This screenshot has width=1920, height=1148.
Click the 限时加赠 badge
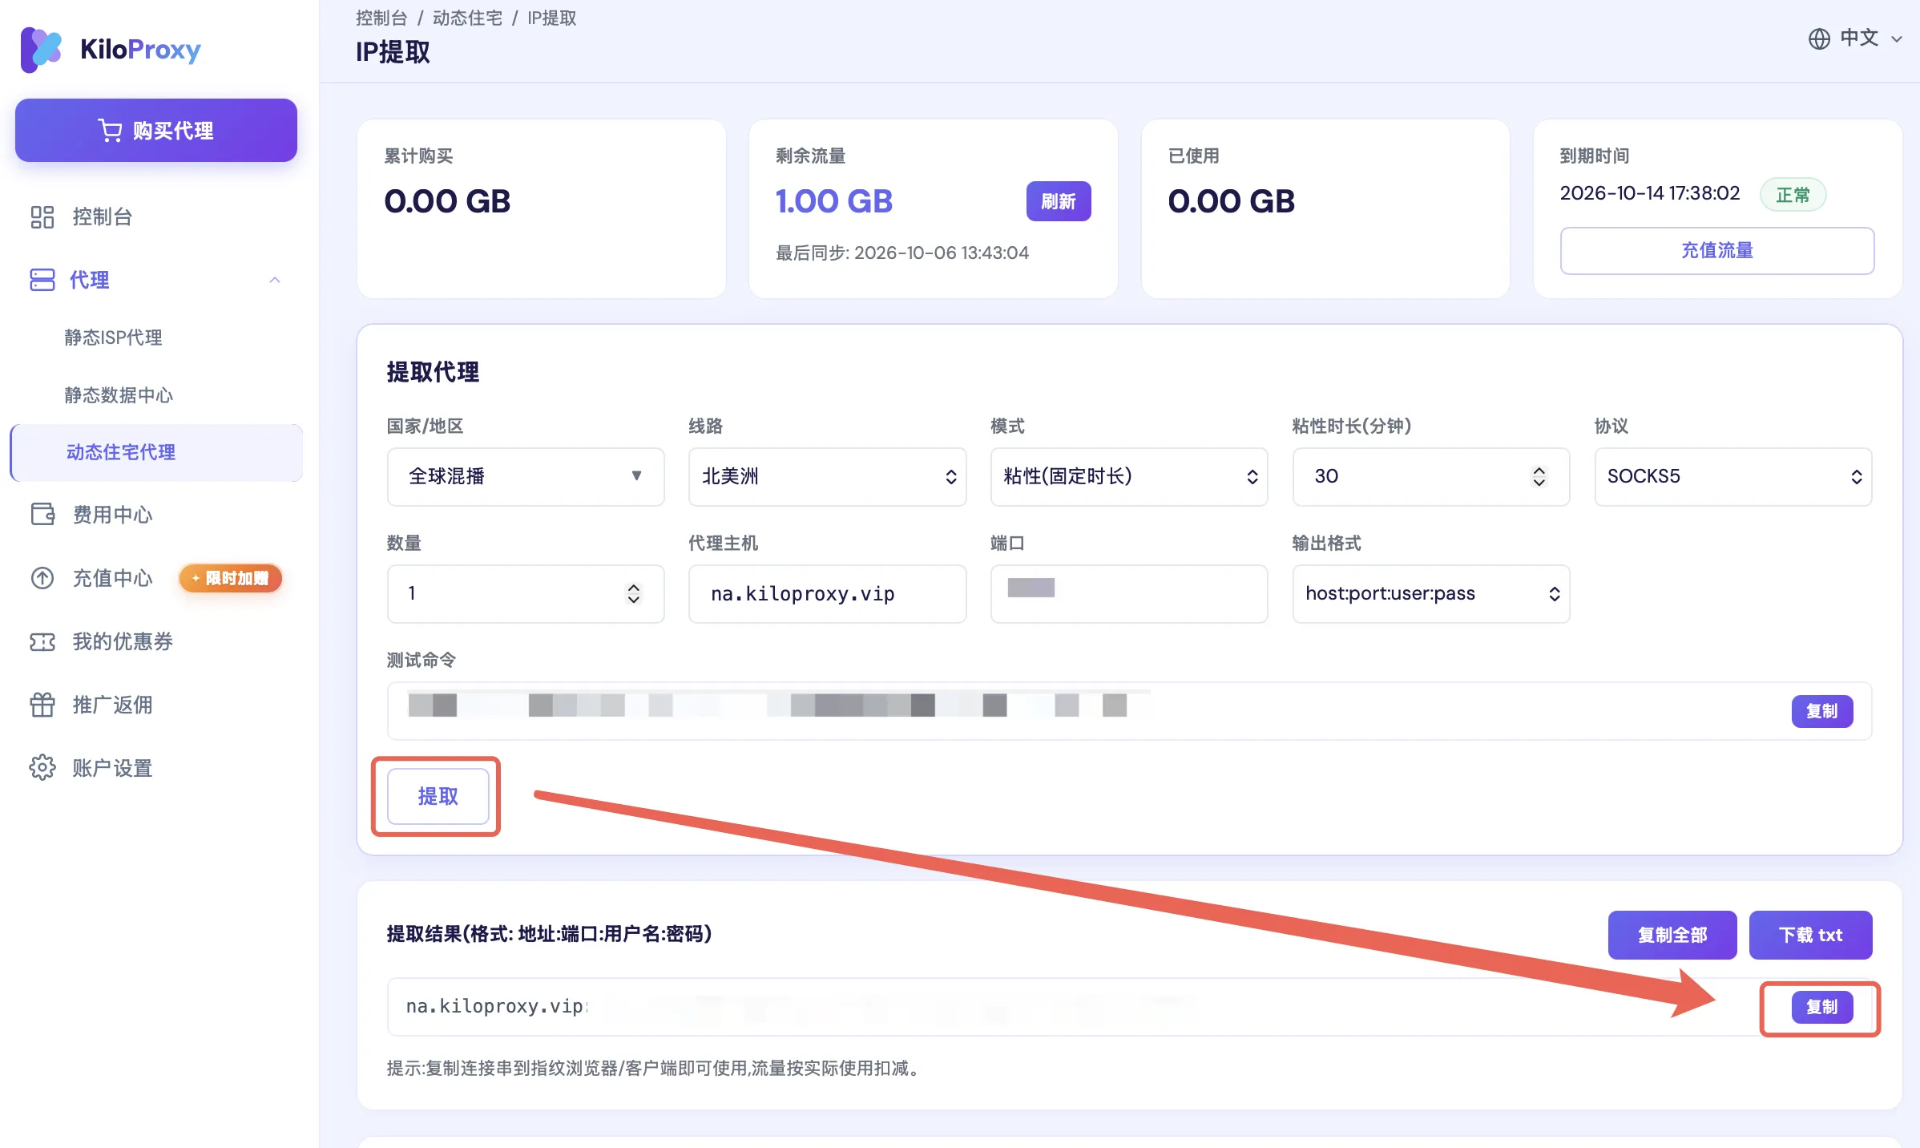click(231, 578)
